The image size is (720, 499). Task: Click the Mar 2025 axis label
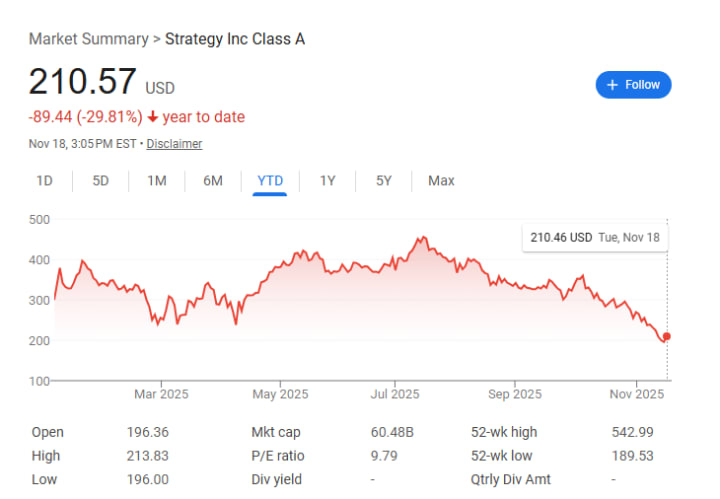pos(161,394)
